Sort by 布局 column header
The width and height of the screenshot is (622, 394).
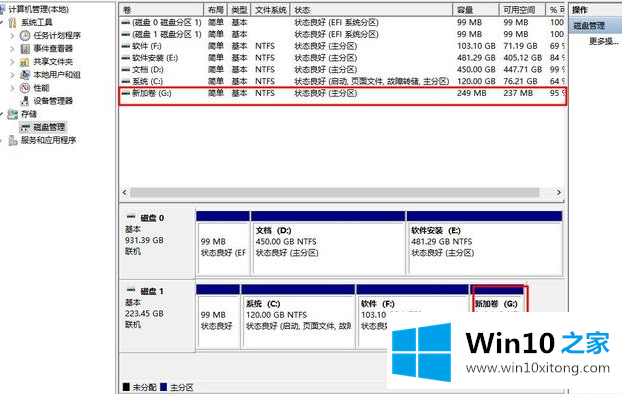tap(215, 10)
